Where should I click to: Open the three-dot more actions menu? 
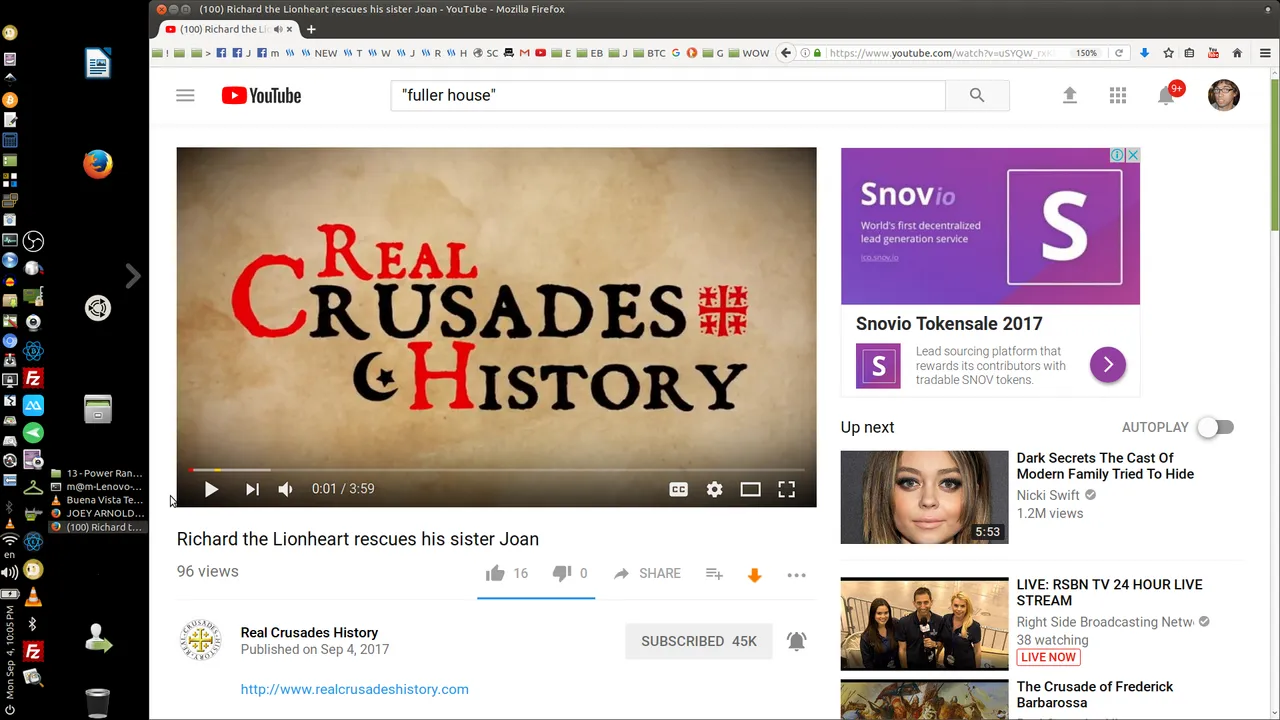coord(796,574)
